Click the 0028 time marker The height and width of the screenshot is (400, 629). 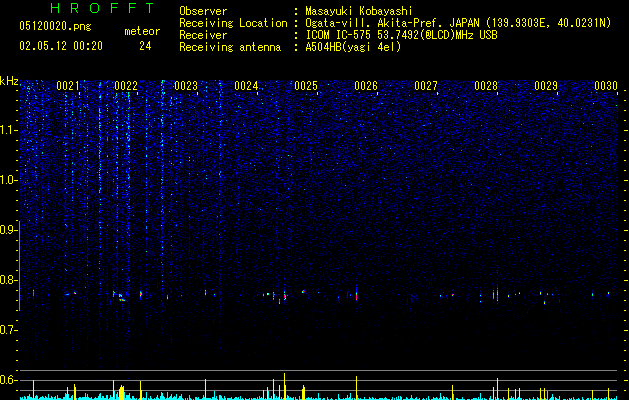(486, 86)
